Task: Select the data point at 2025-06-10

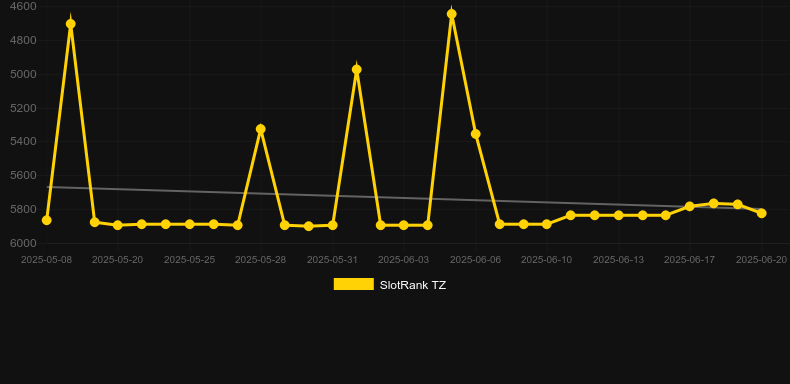Action: pyautogui.click(x=547, y=224)
